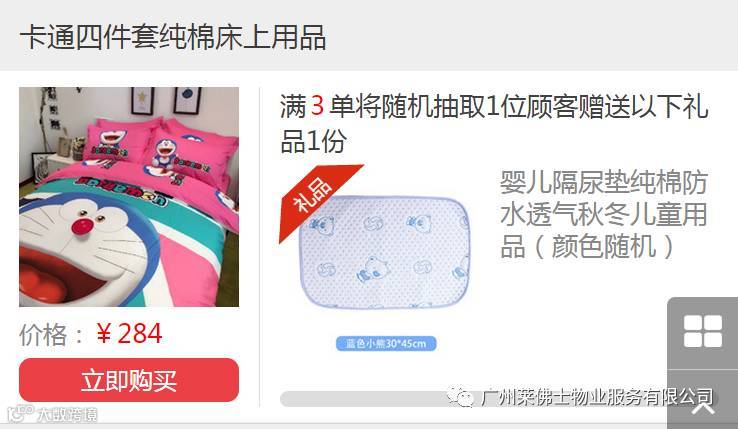Click the WeChat logo in the watermark
Screen dimensions: 738x429
click(460, 397)
